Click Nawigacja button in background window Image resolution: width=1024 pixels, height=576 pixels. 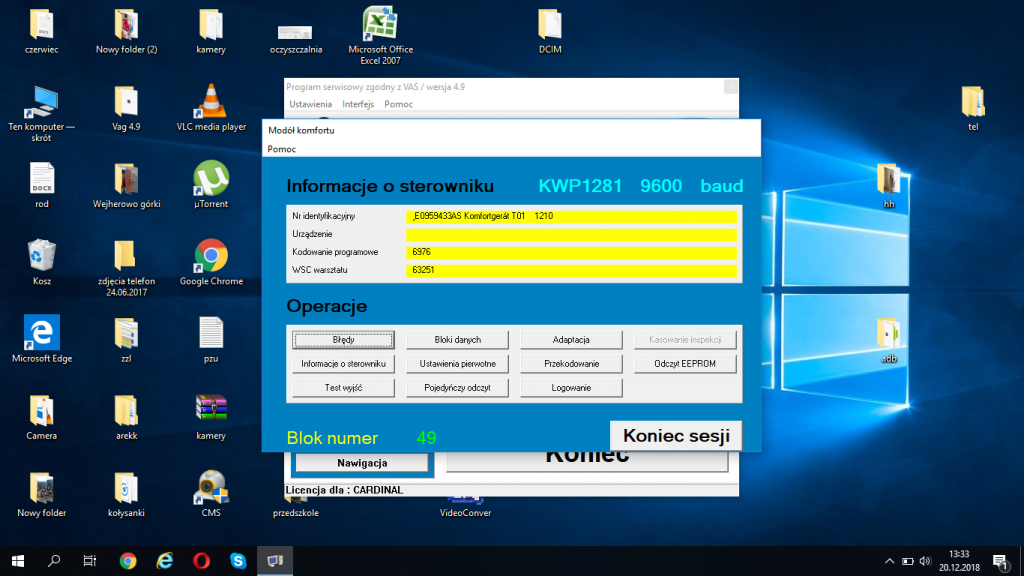tap(362, 462)
